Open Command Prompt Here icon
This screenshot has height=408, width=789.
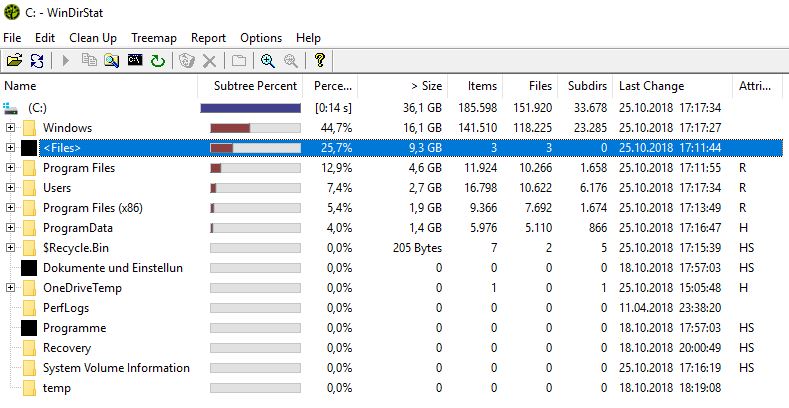coord(135,61)
